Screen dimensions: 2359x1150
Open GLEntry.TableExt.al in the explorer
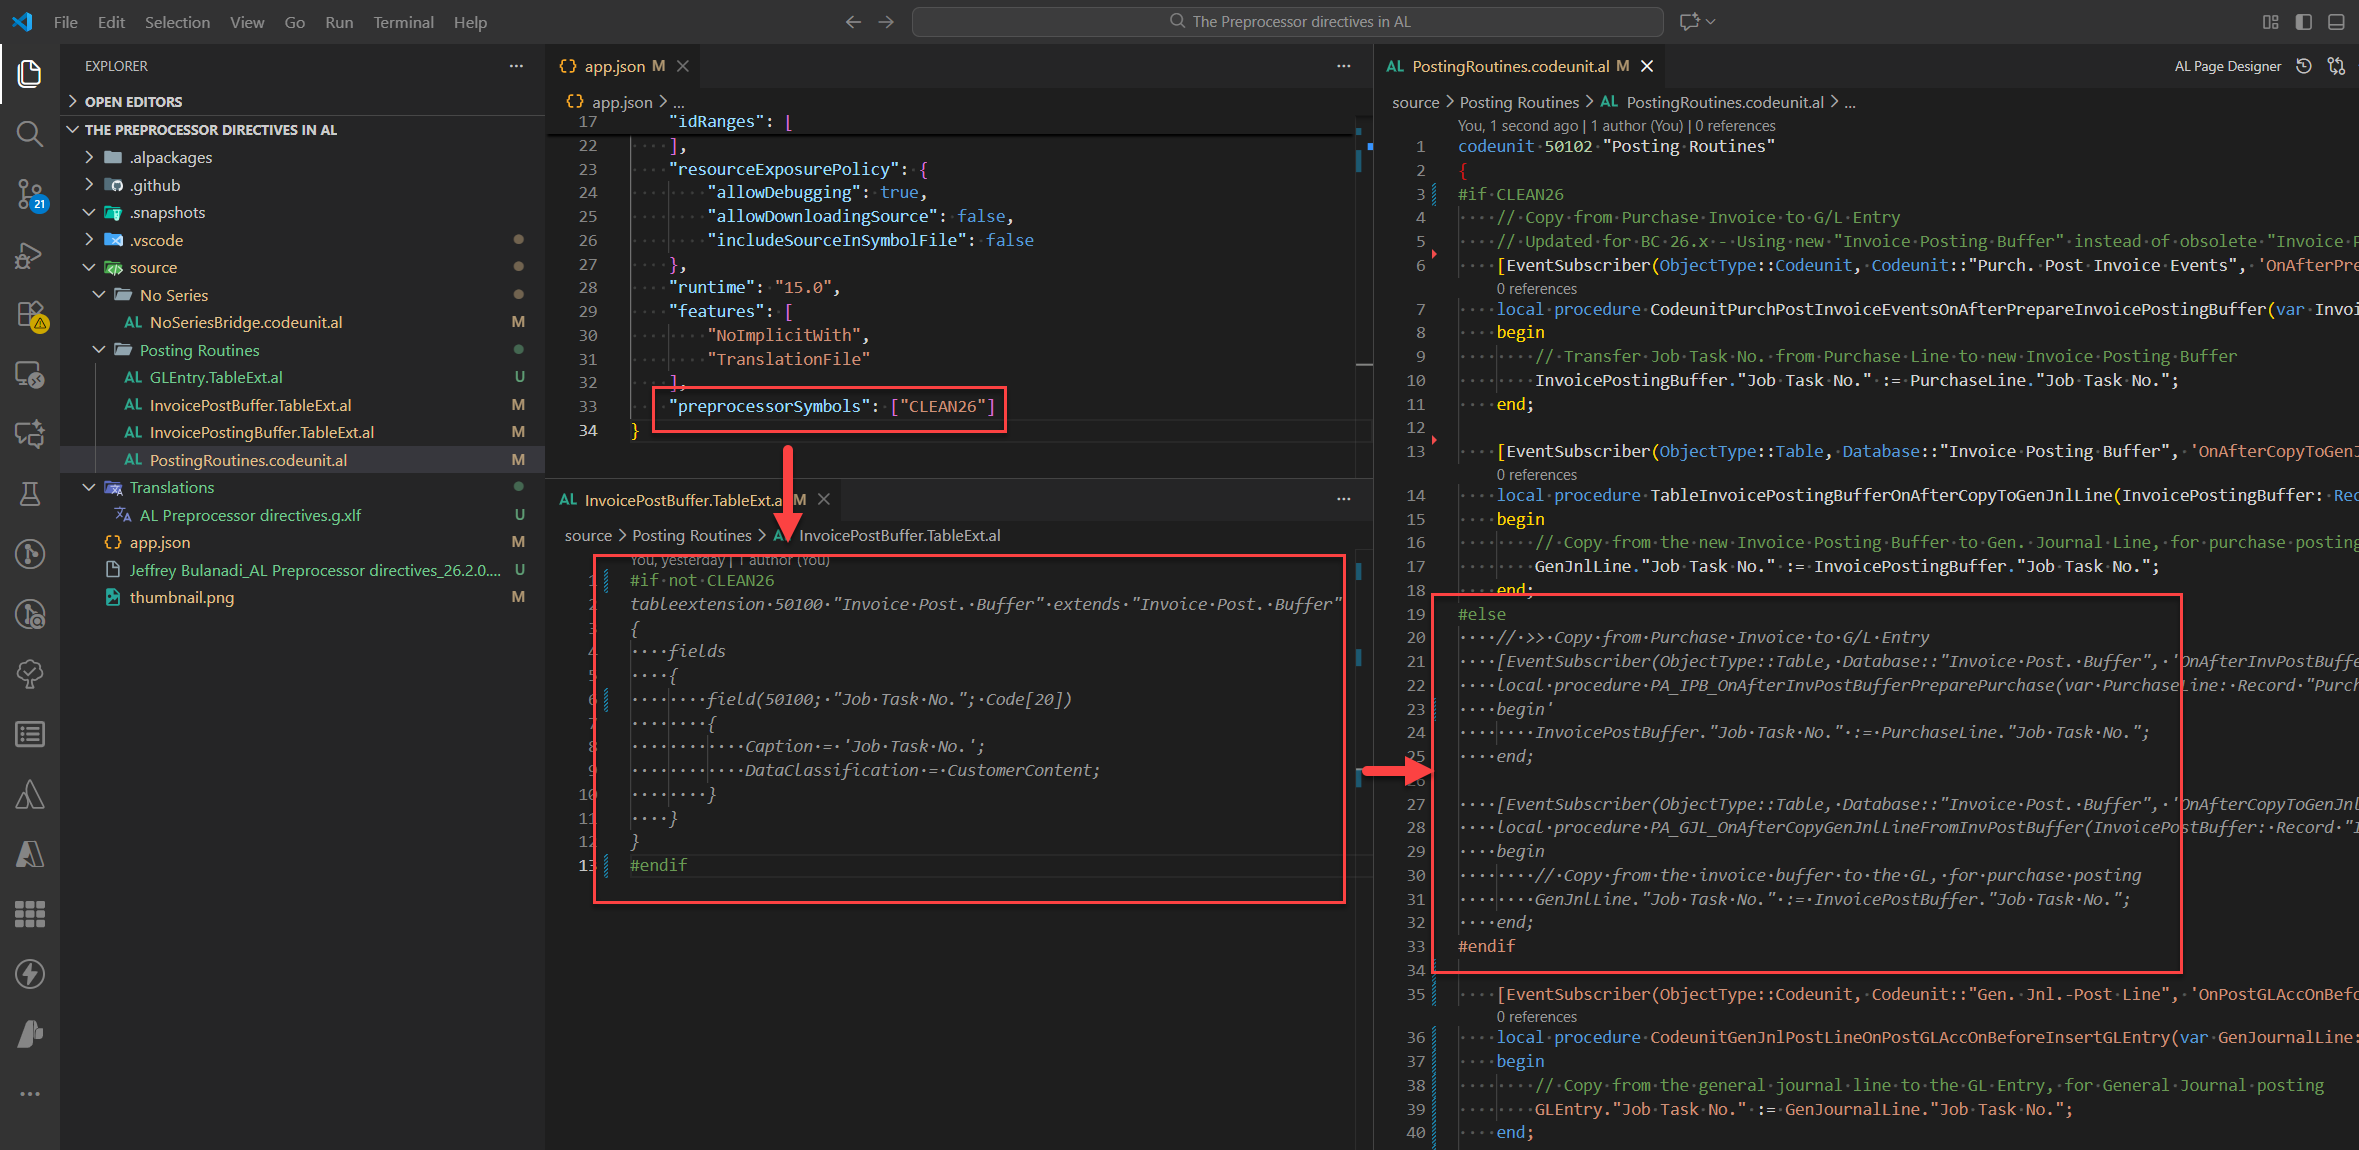[216, 377]
